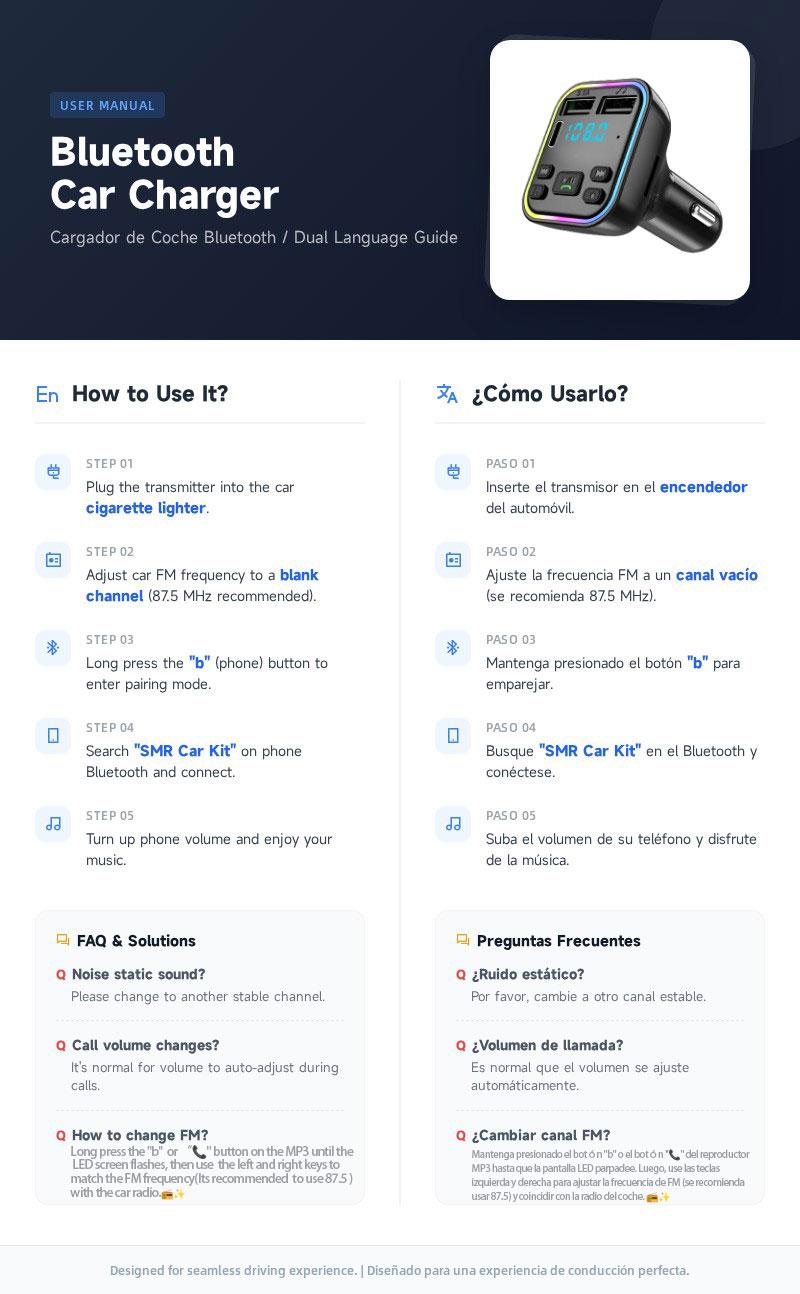Click the 'canal vacío' highlighted text
800x1294 pixels.
717,575
